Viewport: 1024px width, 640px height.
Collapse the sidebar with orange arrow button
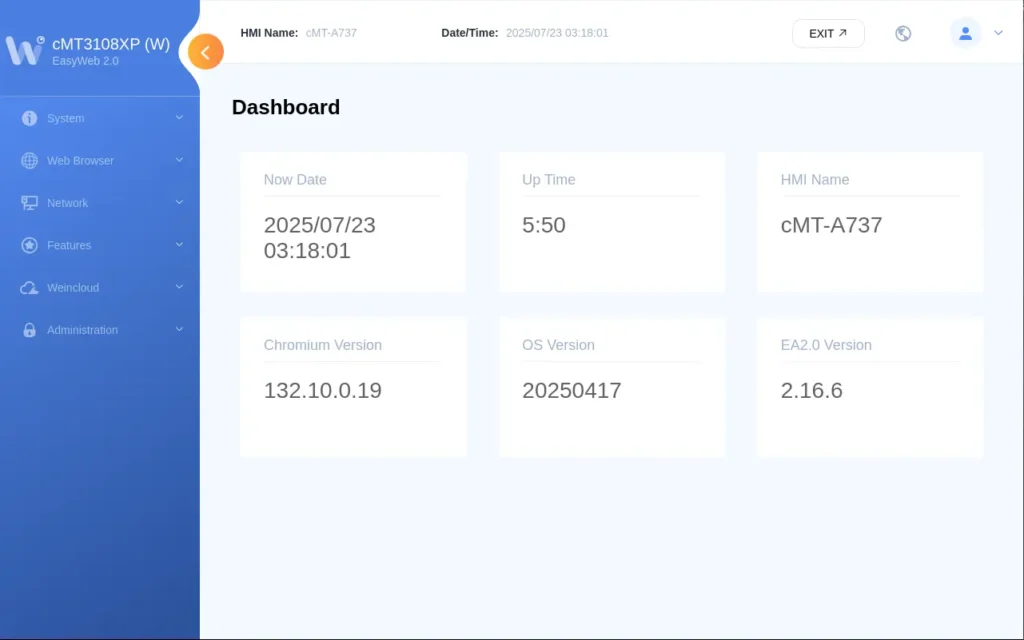click(x=204, y=51)
